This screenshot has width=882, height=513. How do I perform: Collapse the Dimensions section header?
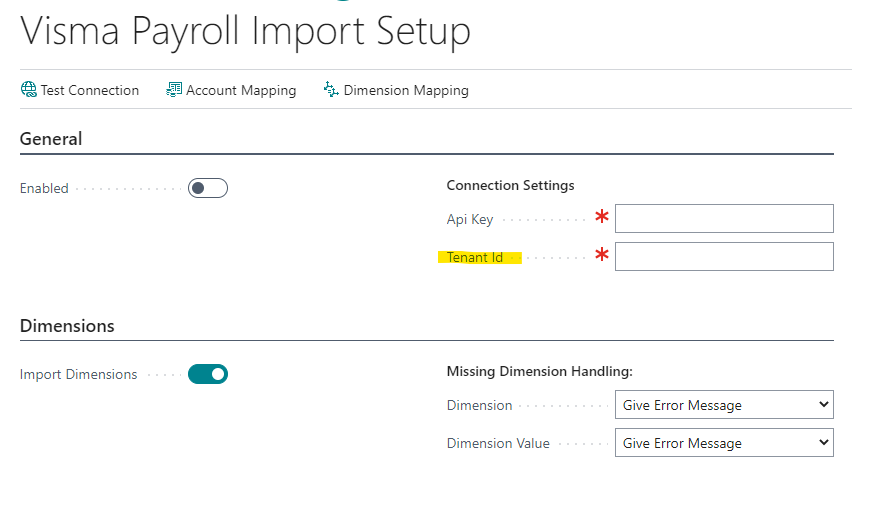pos(67,326)
